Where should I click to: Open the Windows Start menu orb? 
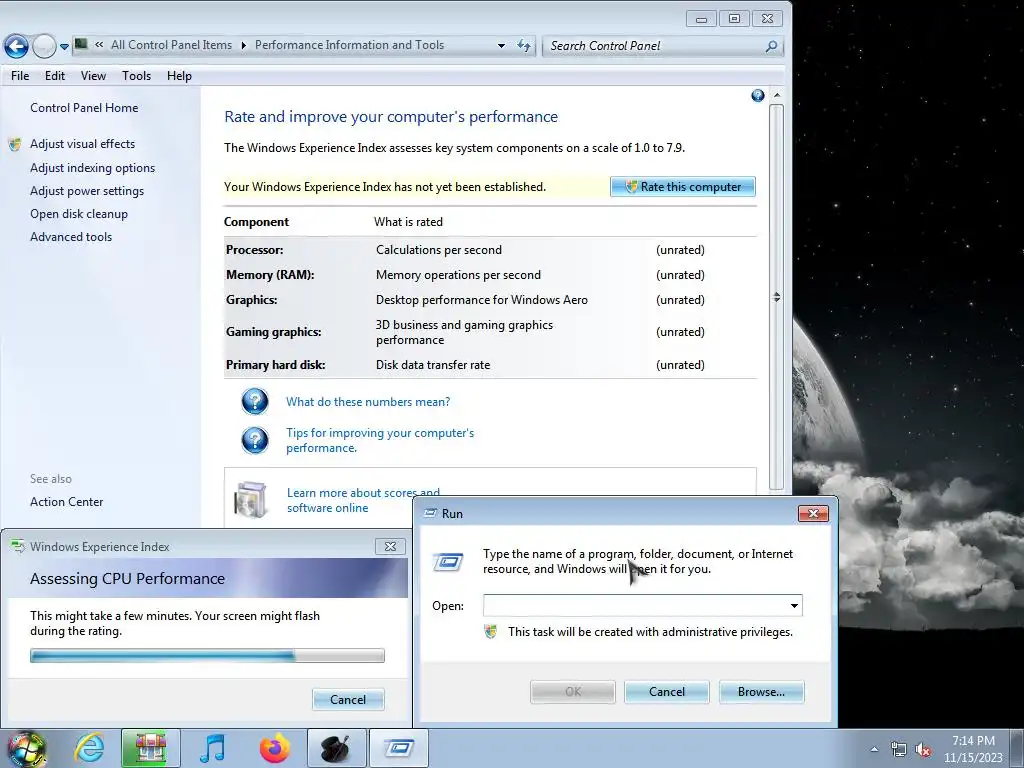point(25,749)
